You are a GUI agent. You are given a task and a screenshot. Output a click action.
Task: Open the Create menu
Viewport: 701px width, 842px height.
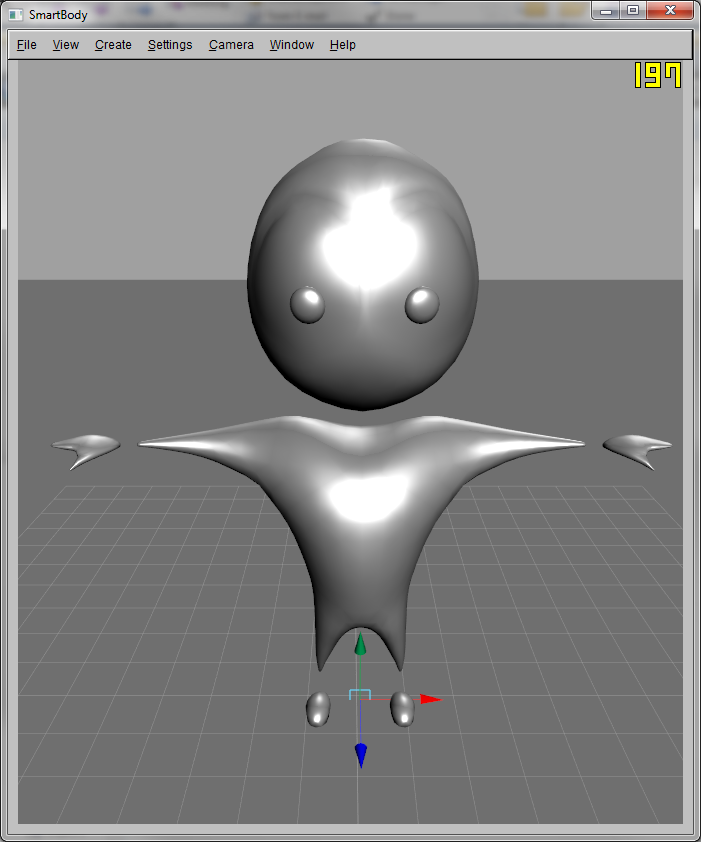coord(113,45)
